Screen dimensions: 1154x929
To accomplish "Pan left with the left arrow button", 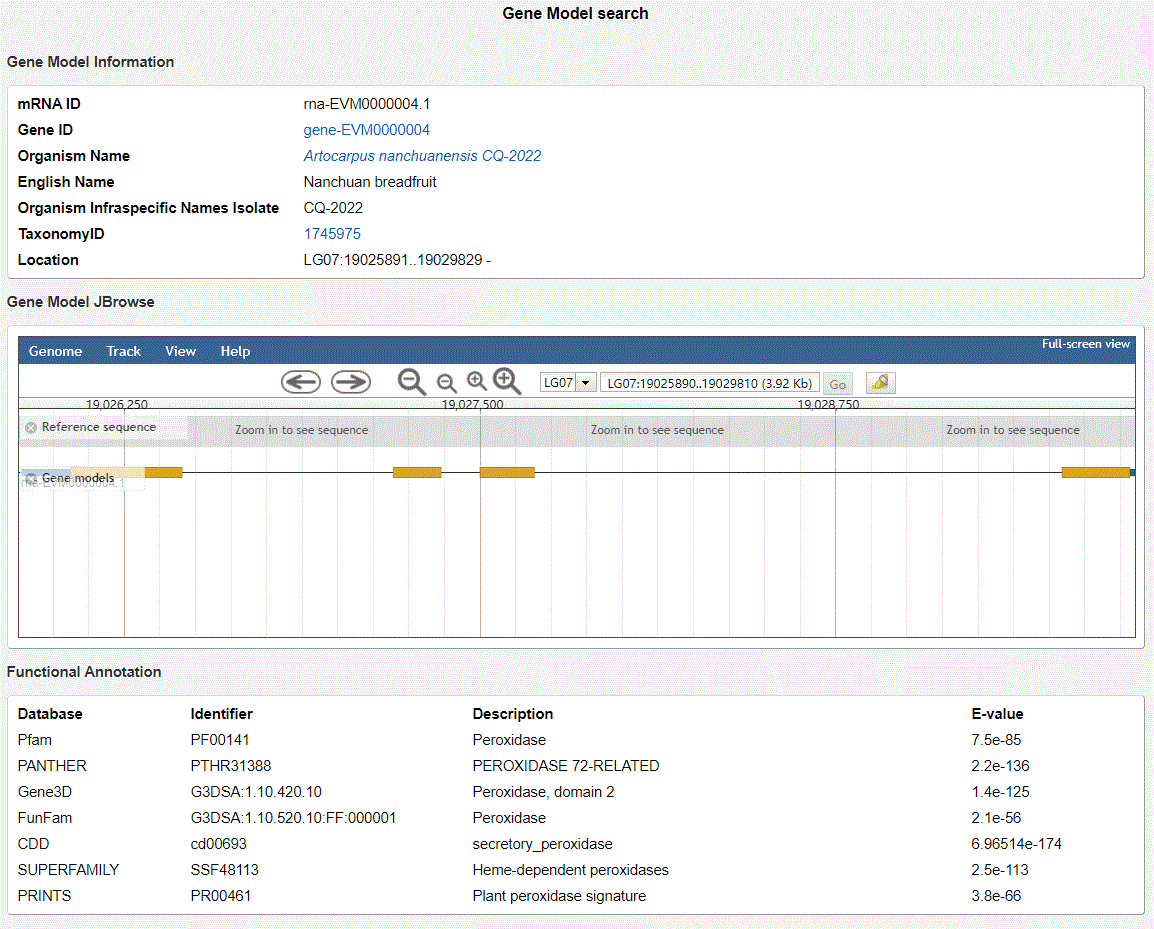I will click(300, 382).
